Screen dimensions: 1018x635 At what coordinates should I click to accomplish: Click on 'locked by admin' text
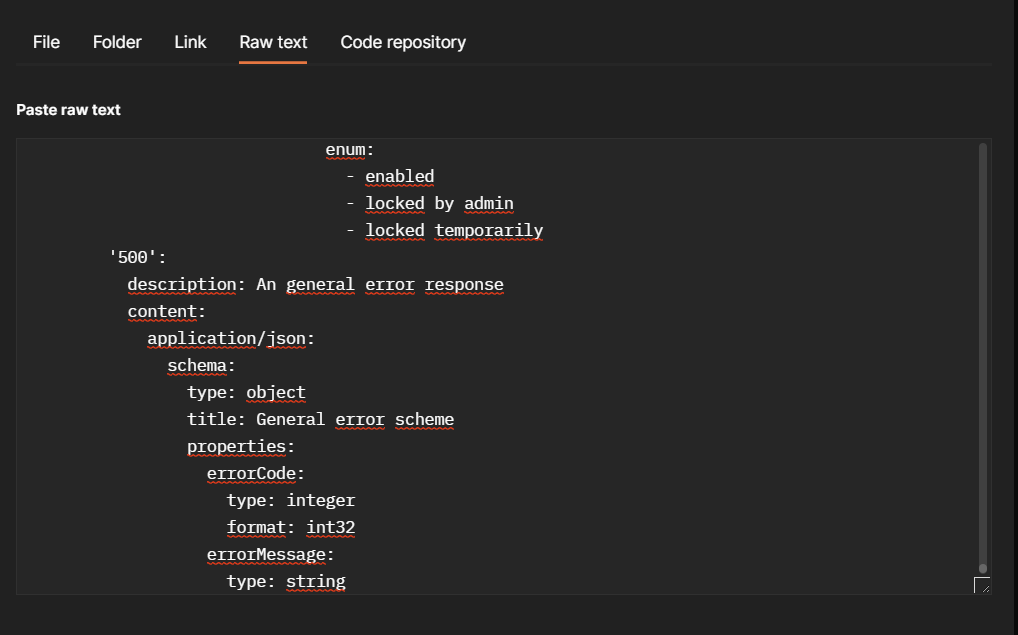439,204
